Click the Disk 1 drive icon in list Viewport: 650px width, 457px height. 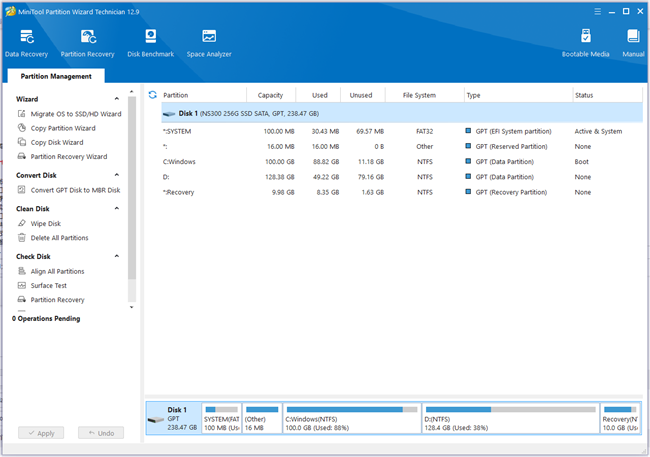tap(169, 114)
